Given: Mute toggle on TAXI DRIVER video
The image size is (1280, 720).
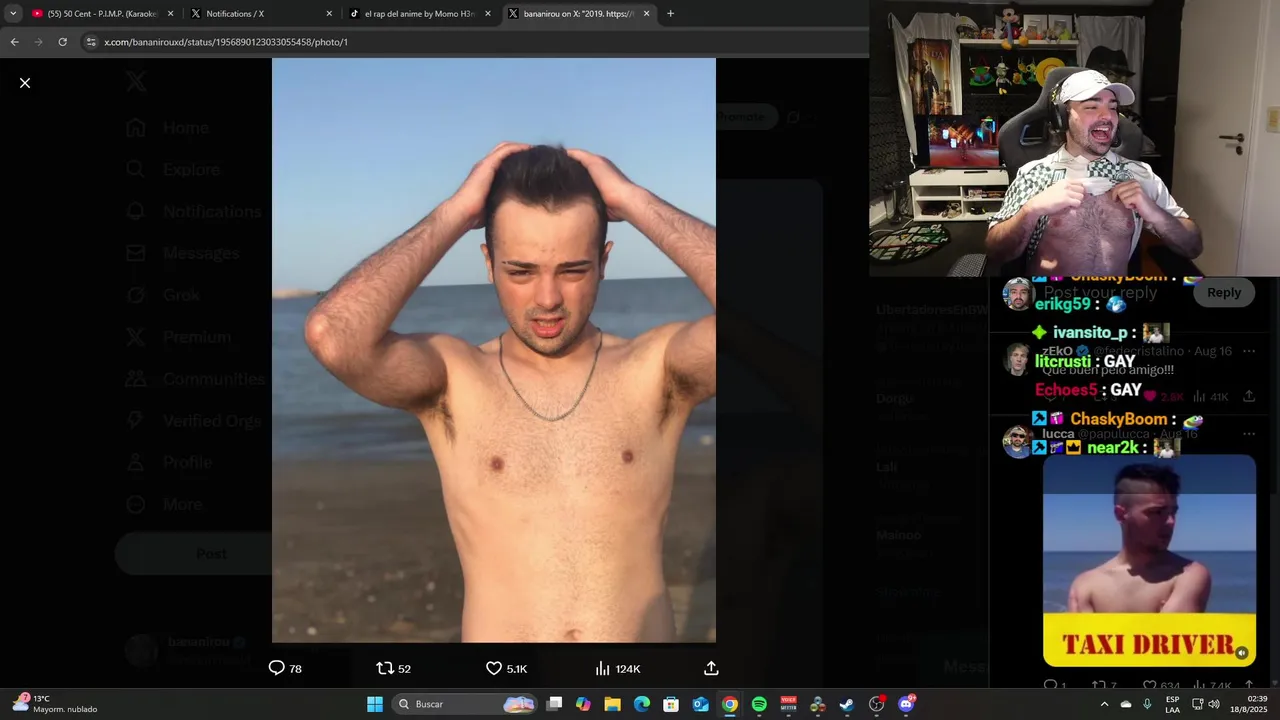Looking at the screenshot, I should [1241, 653].
